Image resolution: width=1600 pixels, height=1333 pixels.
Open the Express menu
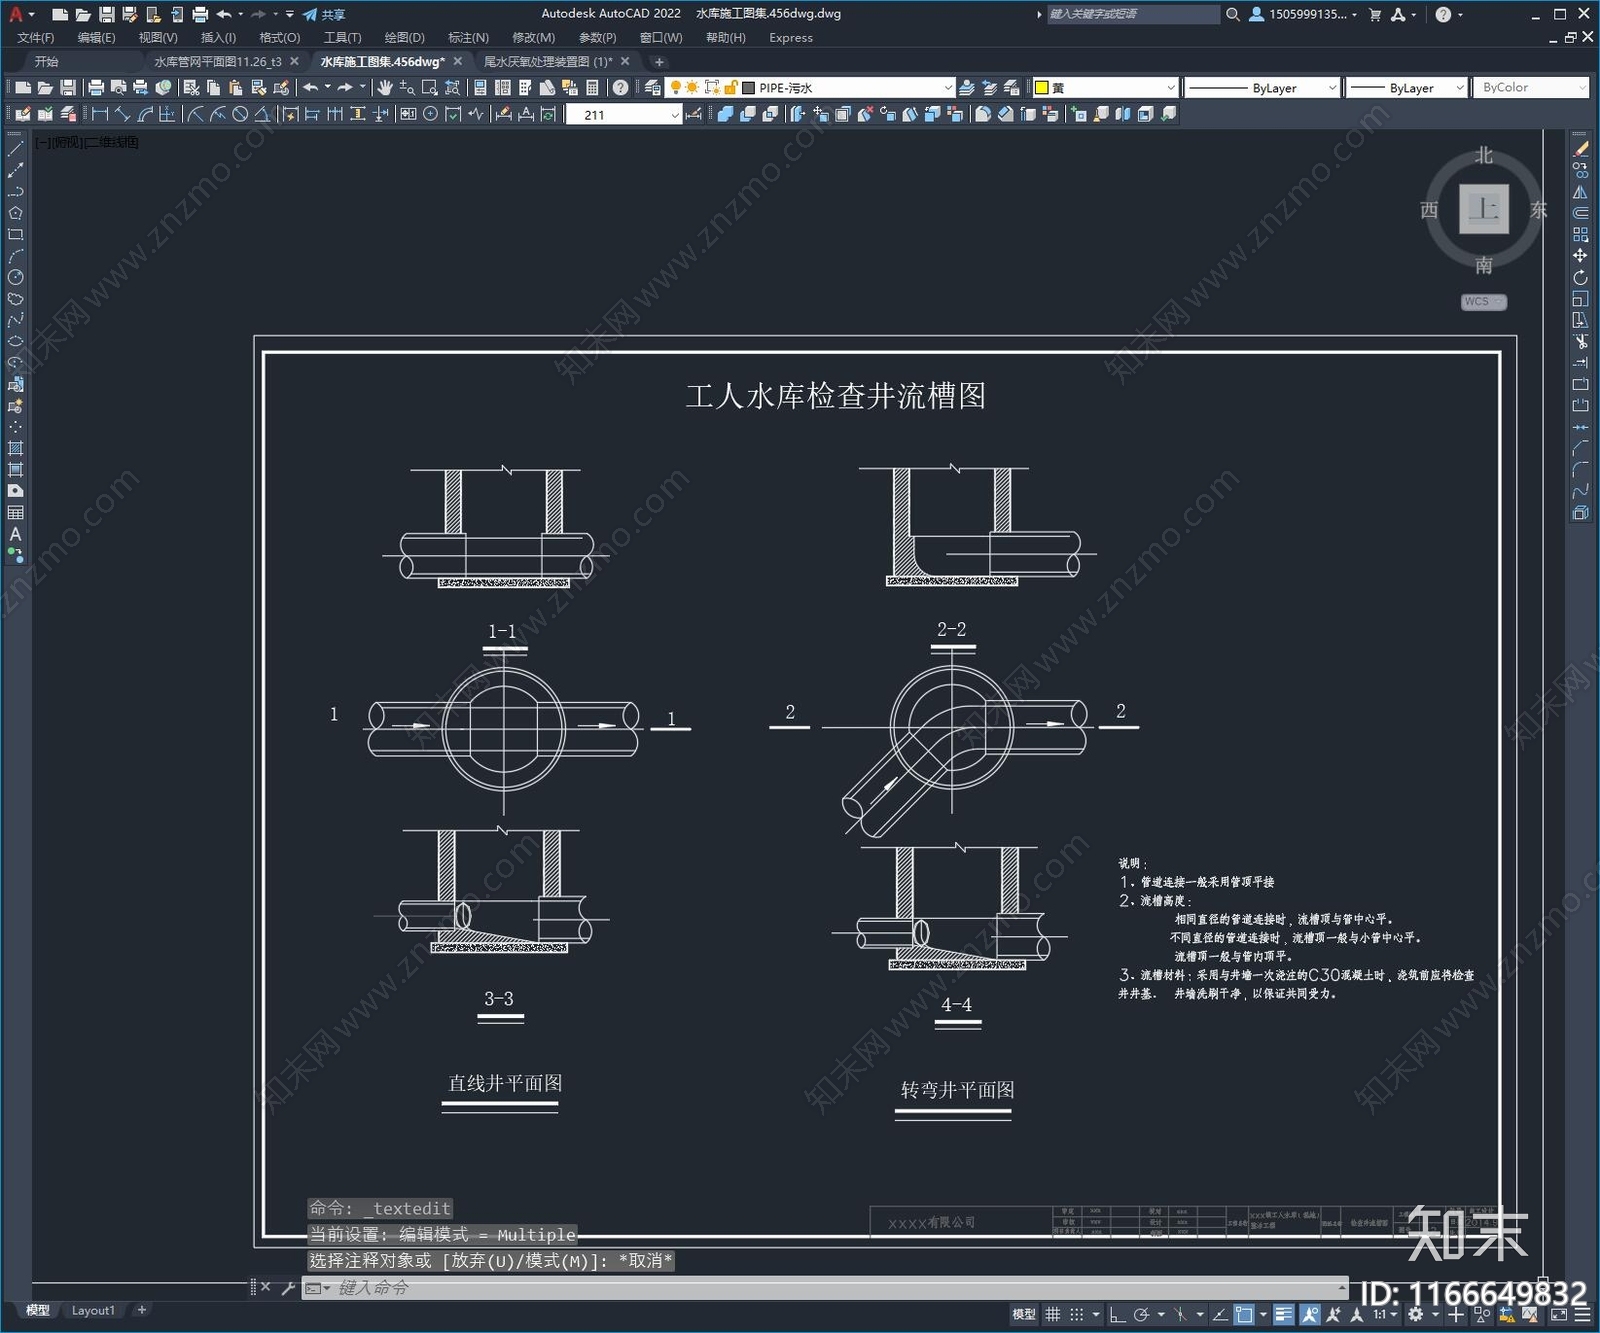[x=791, y=38]
